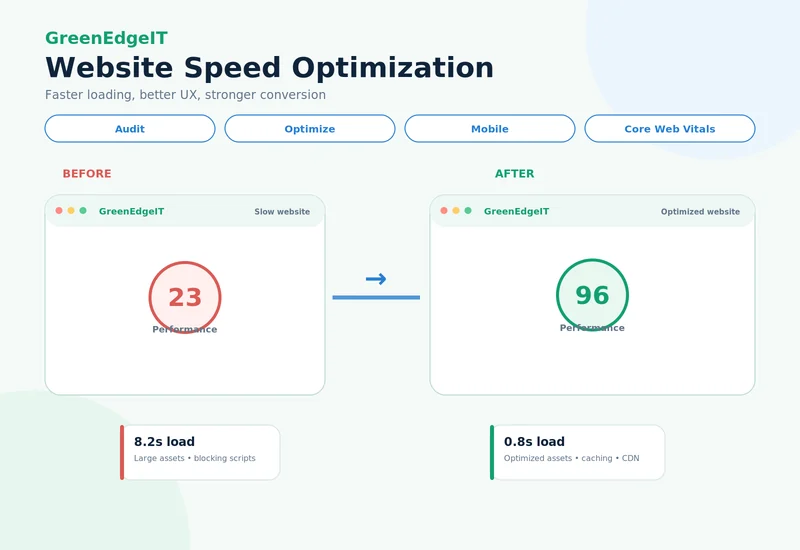Select the 8.2s load card

pos(200,452)
